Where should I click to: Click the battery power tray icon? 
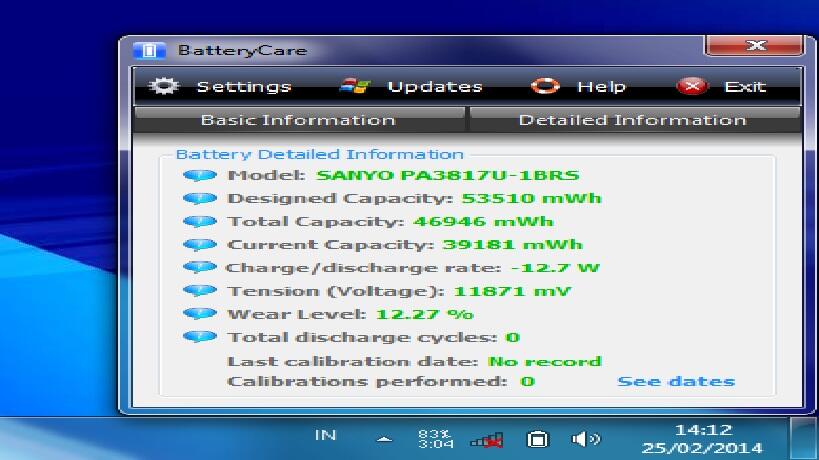point(537,440)
